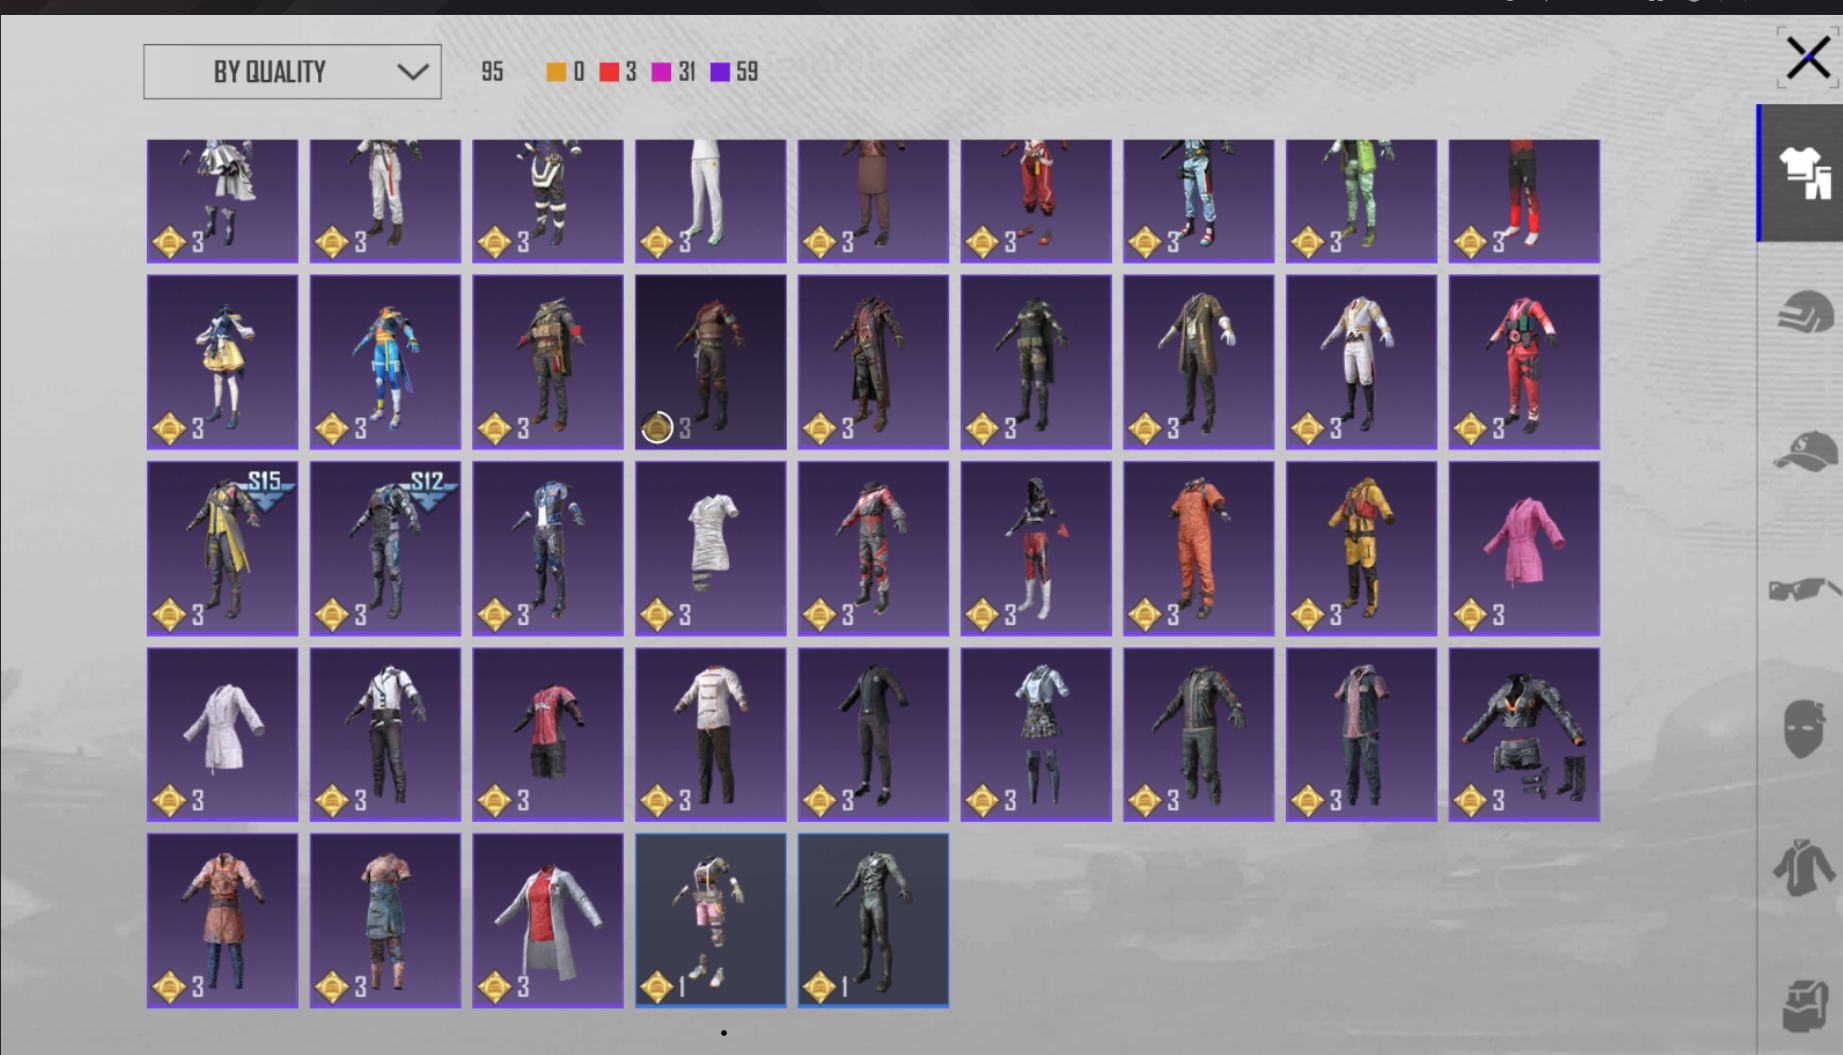
Task: Select the pink shorts outfit with blue border
Action: pos(711,921)
